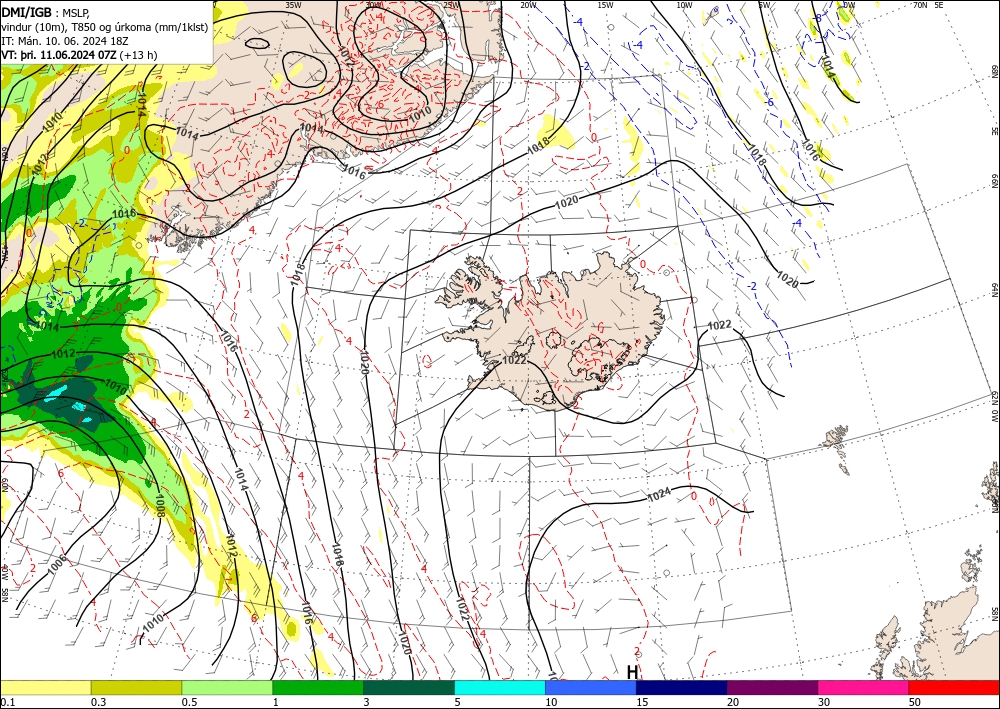The height and width of the screenshot is (709, 1000).
Task: Click the 20W longitude label
Action: (x=527, y=5)
